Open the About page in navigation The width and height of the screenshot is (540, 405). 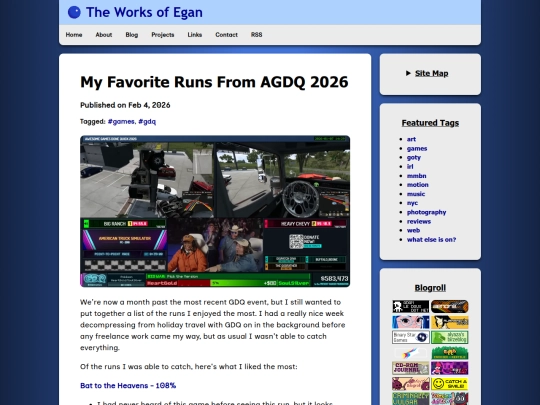104,35
